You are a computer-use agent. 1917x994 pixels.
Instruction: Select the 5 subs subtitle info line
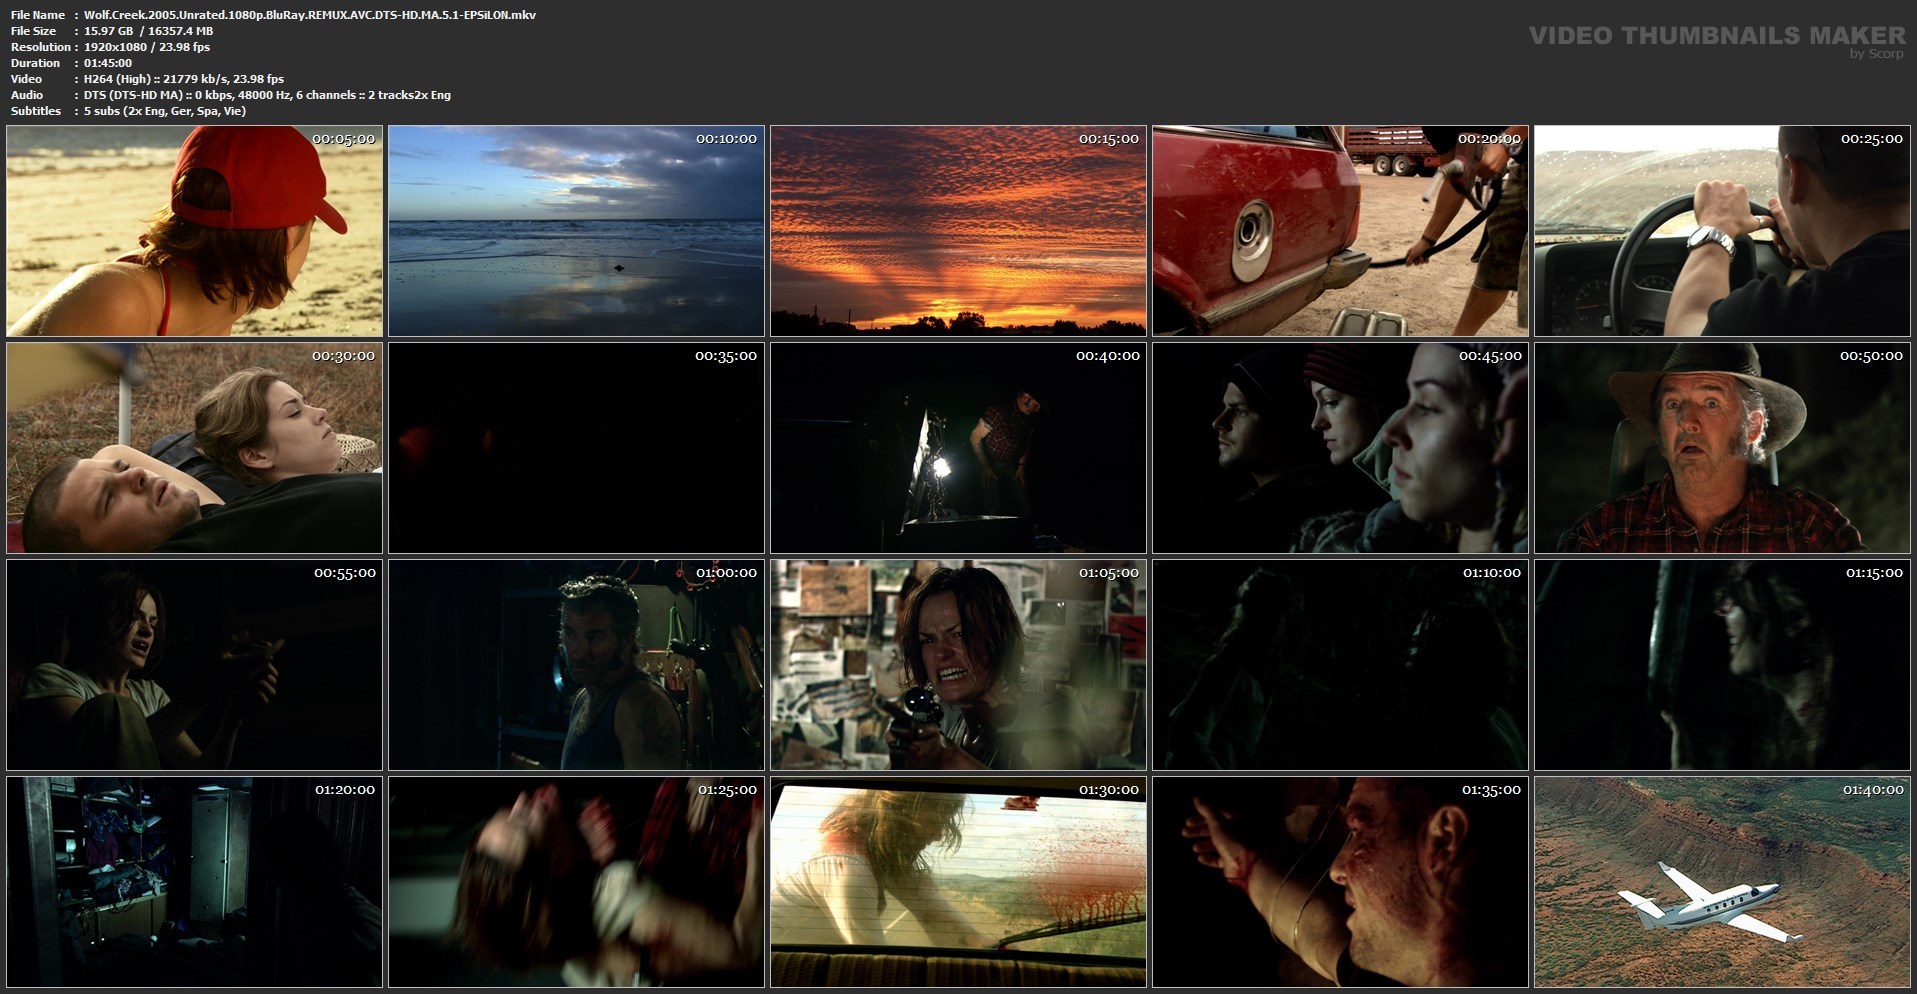point(165,111)
